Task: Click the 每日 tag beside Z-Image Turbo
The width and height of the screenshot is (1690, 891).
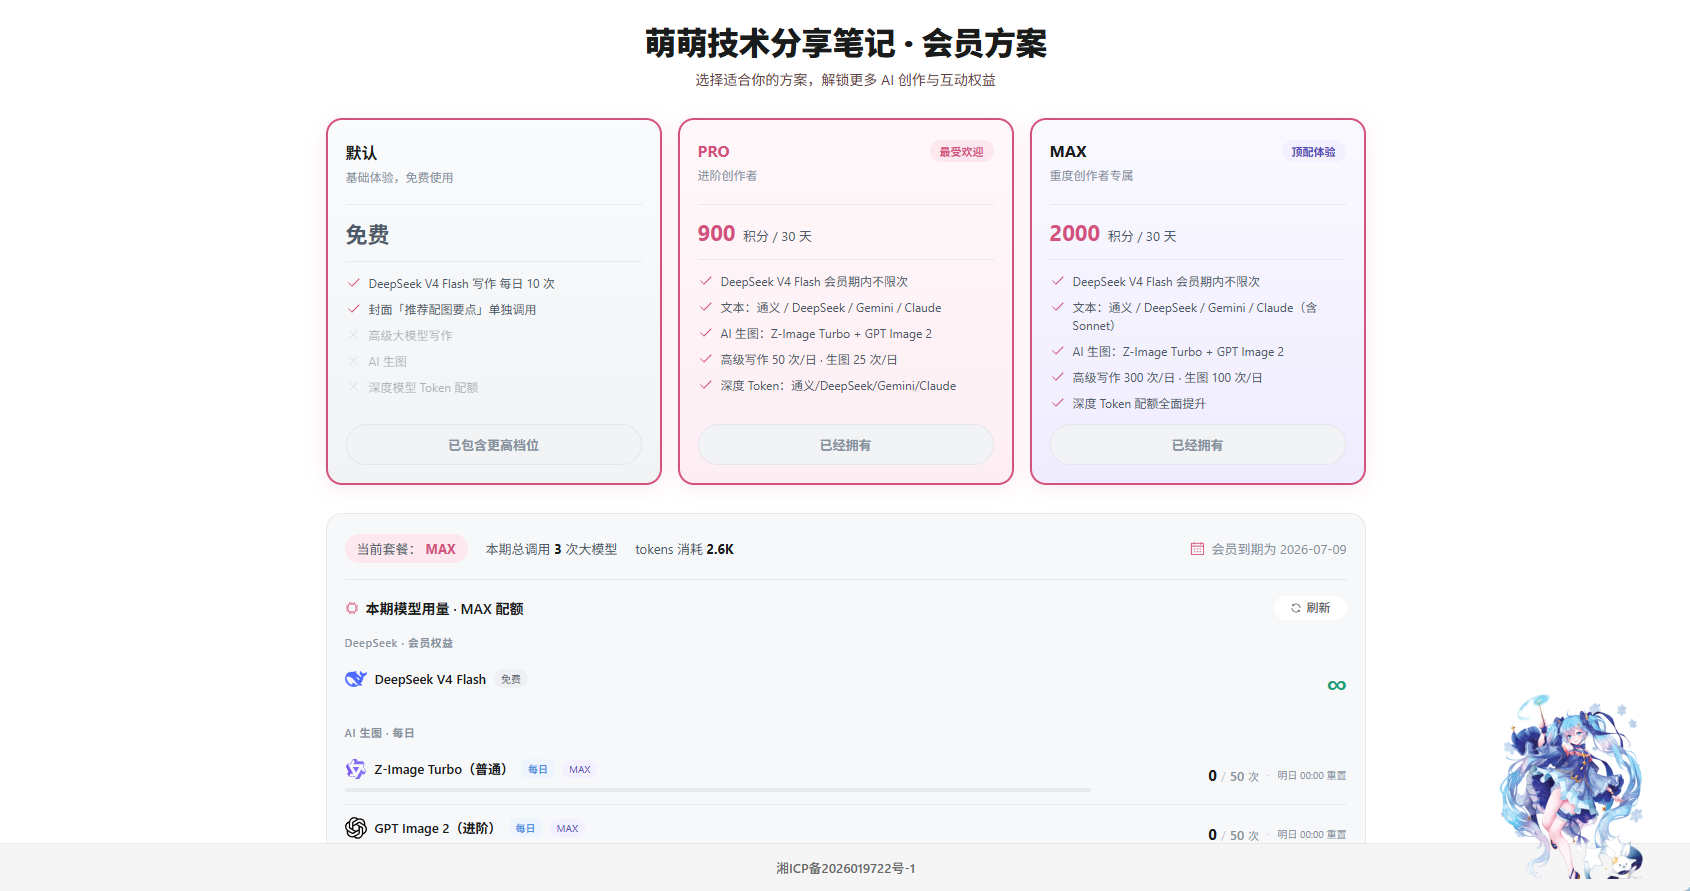Action: 538,770
